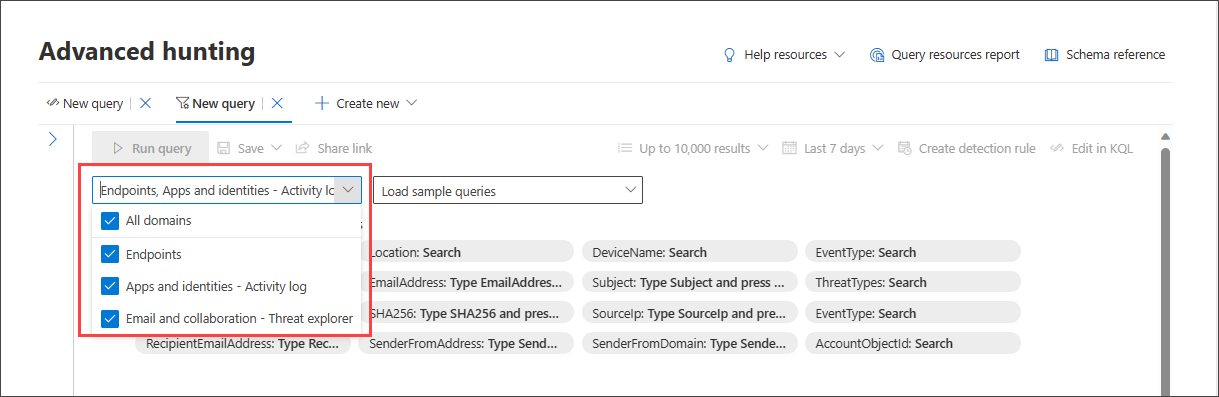Click the RecipientEmailAddress filter field
Image resolution: width=1219 pixels, height=397 pixels.
[244, 343]
